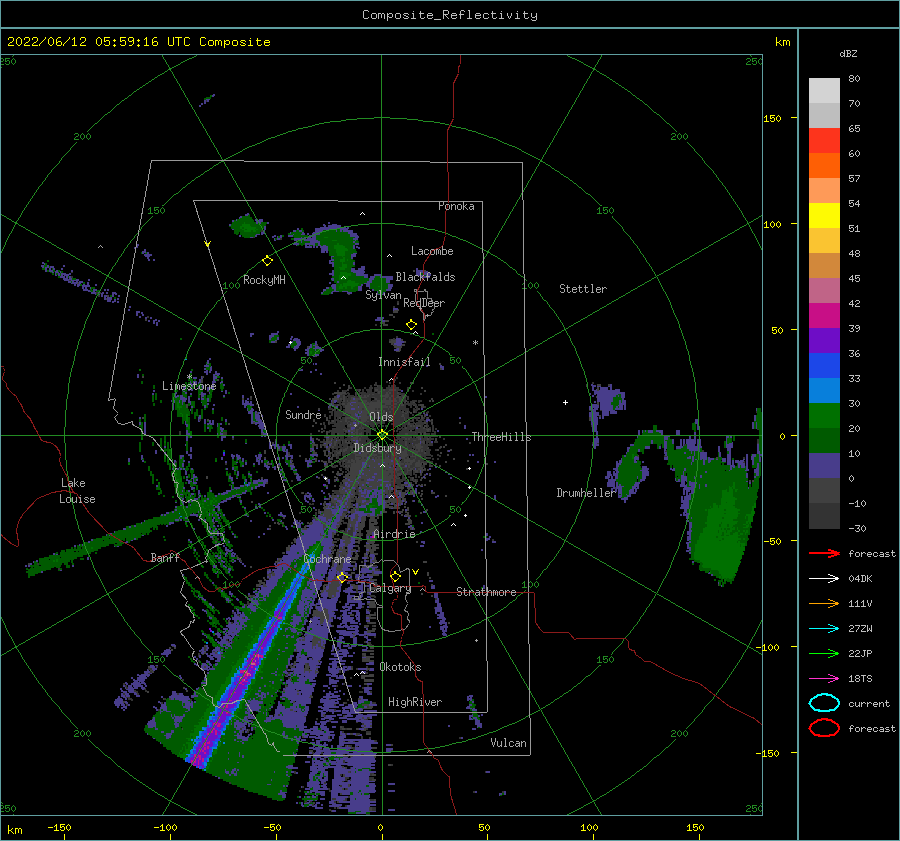Viewport: 900px width, 841px height.
Task: Select the Lacombe town label
Action: pos(432,251)
